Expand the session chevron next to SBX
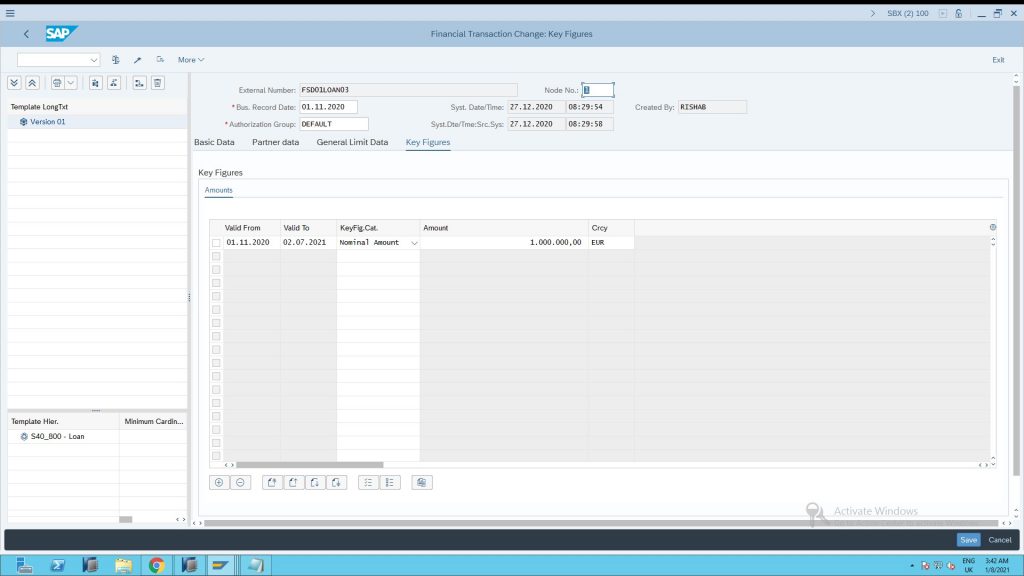 coord(872,13)
